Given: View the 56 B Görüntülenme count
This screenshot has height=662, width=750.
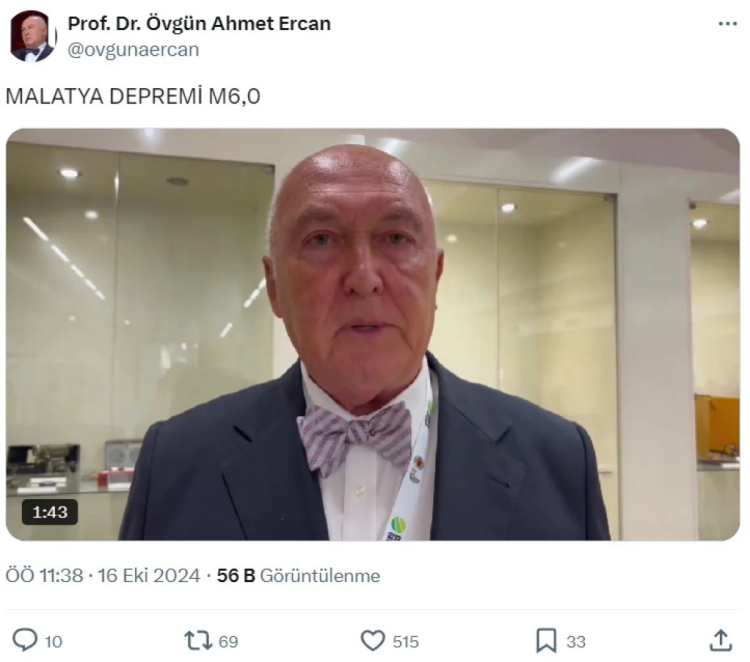Looking at the screenshot, I should (298, 575).
